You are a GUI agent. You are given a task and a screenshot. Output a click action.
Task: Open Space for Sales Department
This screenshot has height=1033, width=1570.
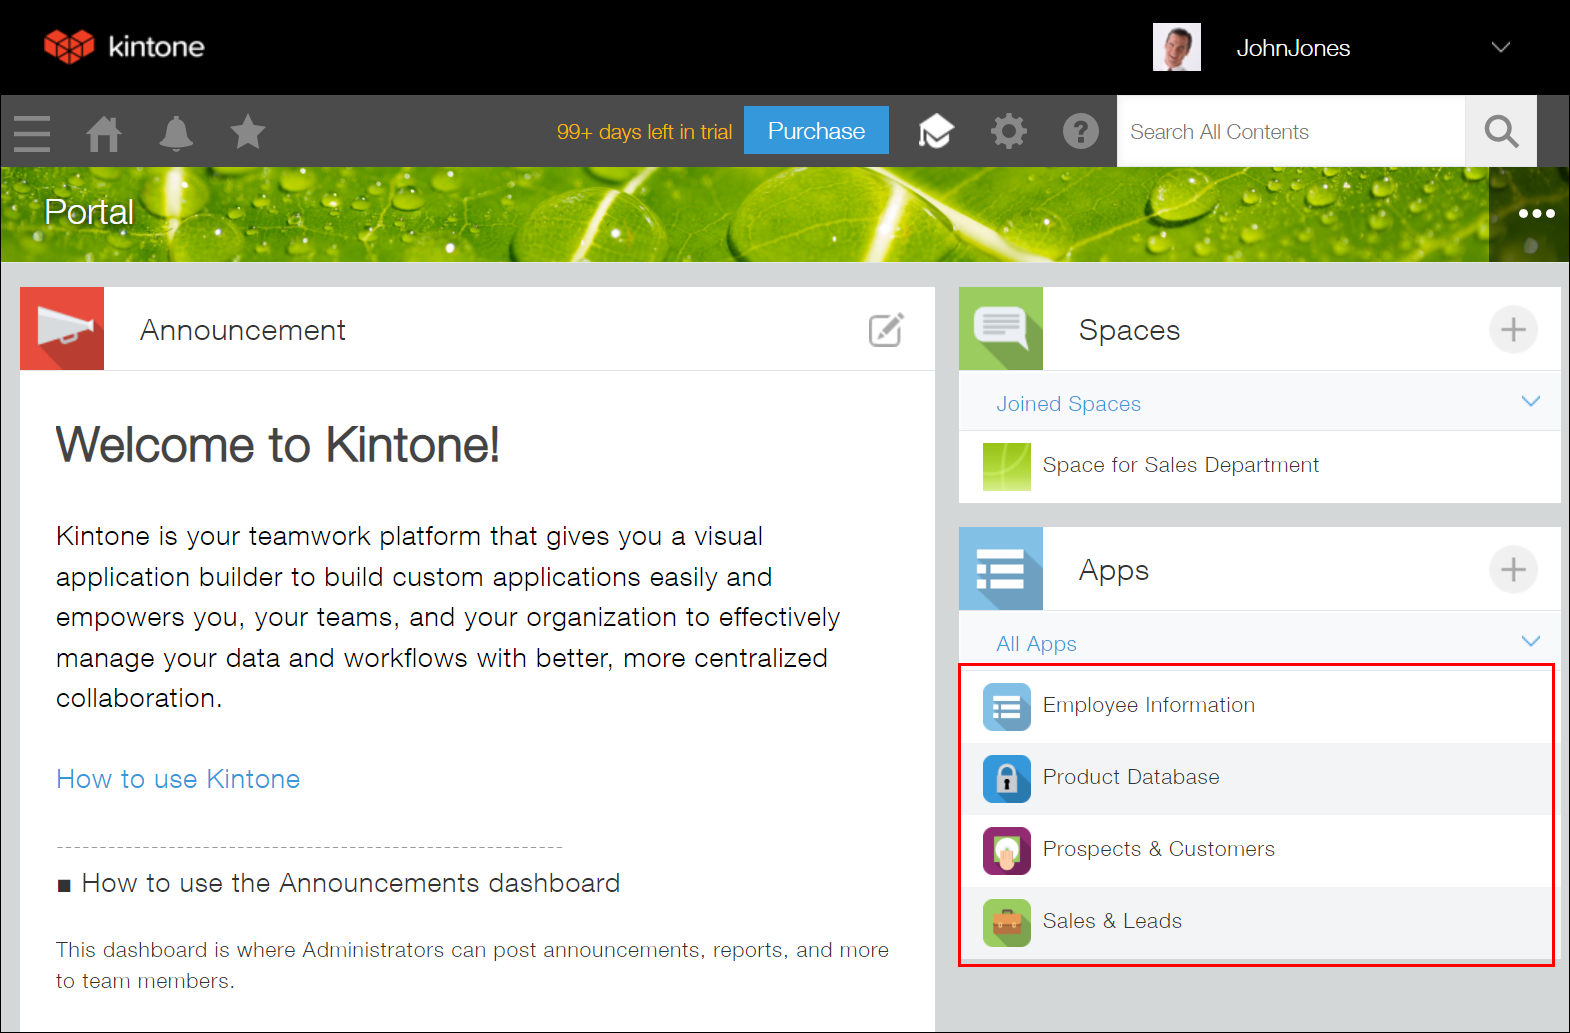[x=1180, y=465]
